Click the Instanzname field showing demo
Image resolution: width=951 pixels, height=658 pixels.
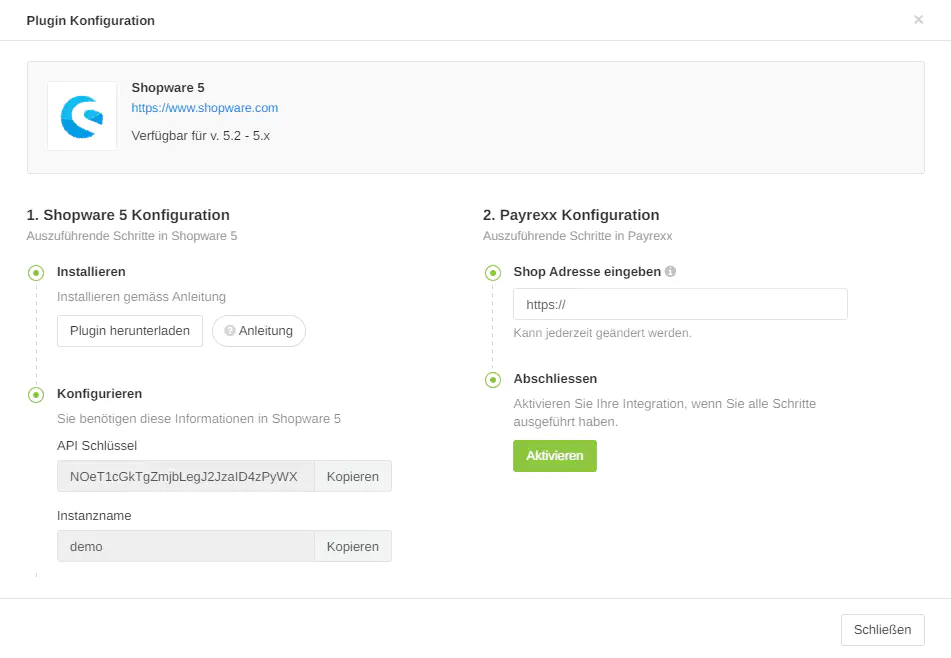point(185,546)
